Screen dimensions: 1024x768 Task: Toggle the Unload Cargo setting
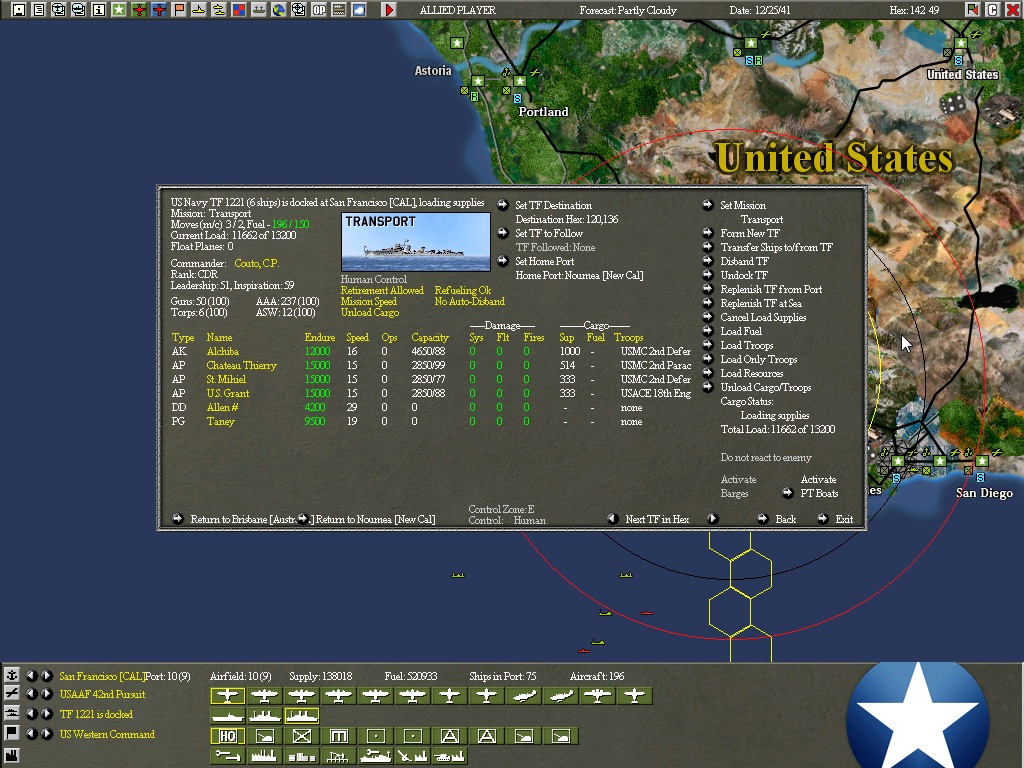(x=370, y=312)
